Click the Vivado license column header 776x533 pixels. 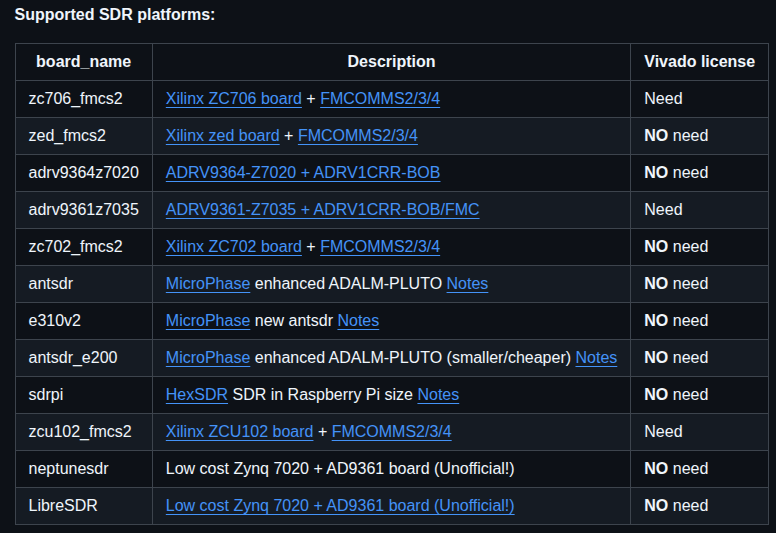click(699, 61)
